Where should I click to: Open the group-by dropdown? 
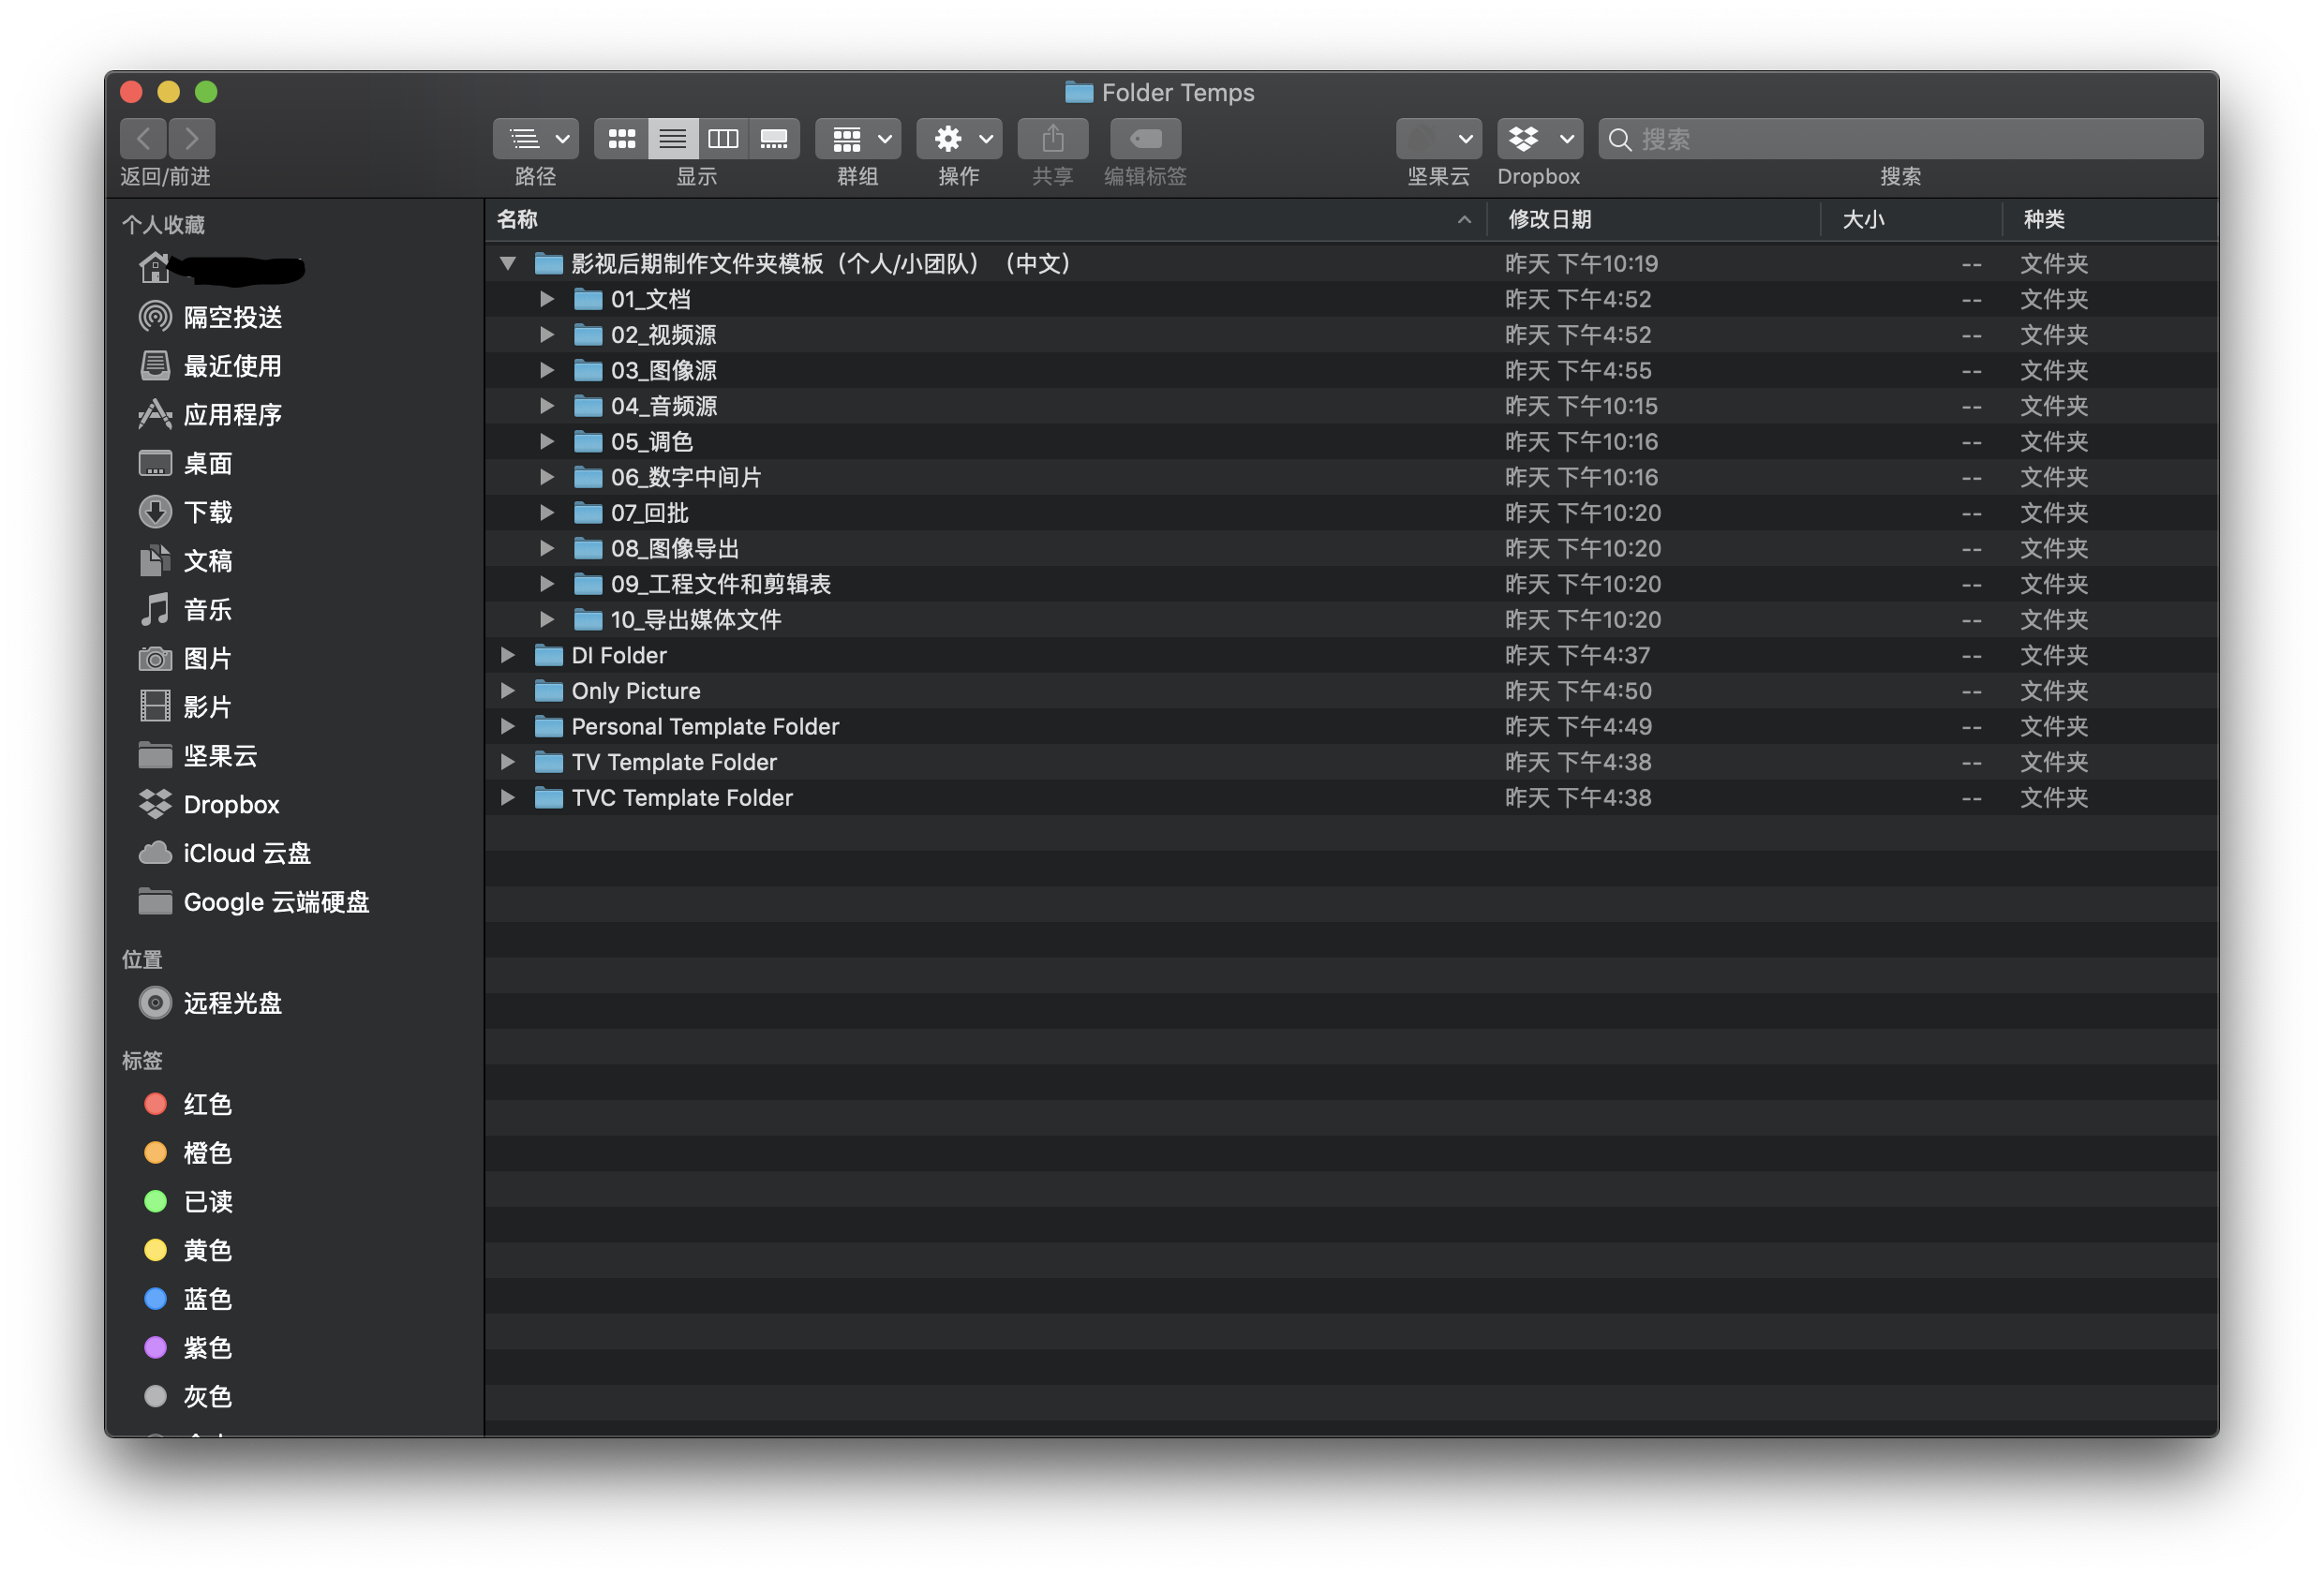[858, 139]
